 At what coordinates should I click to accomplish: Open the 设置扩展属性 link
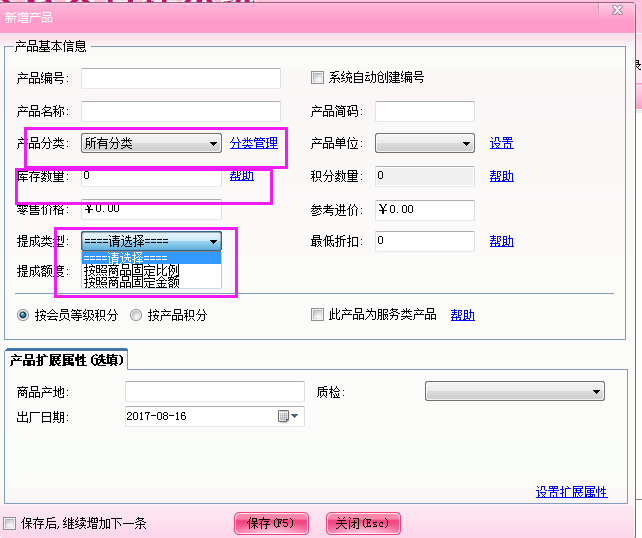point(572,492)
